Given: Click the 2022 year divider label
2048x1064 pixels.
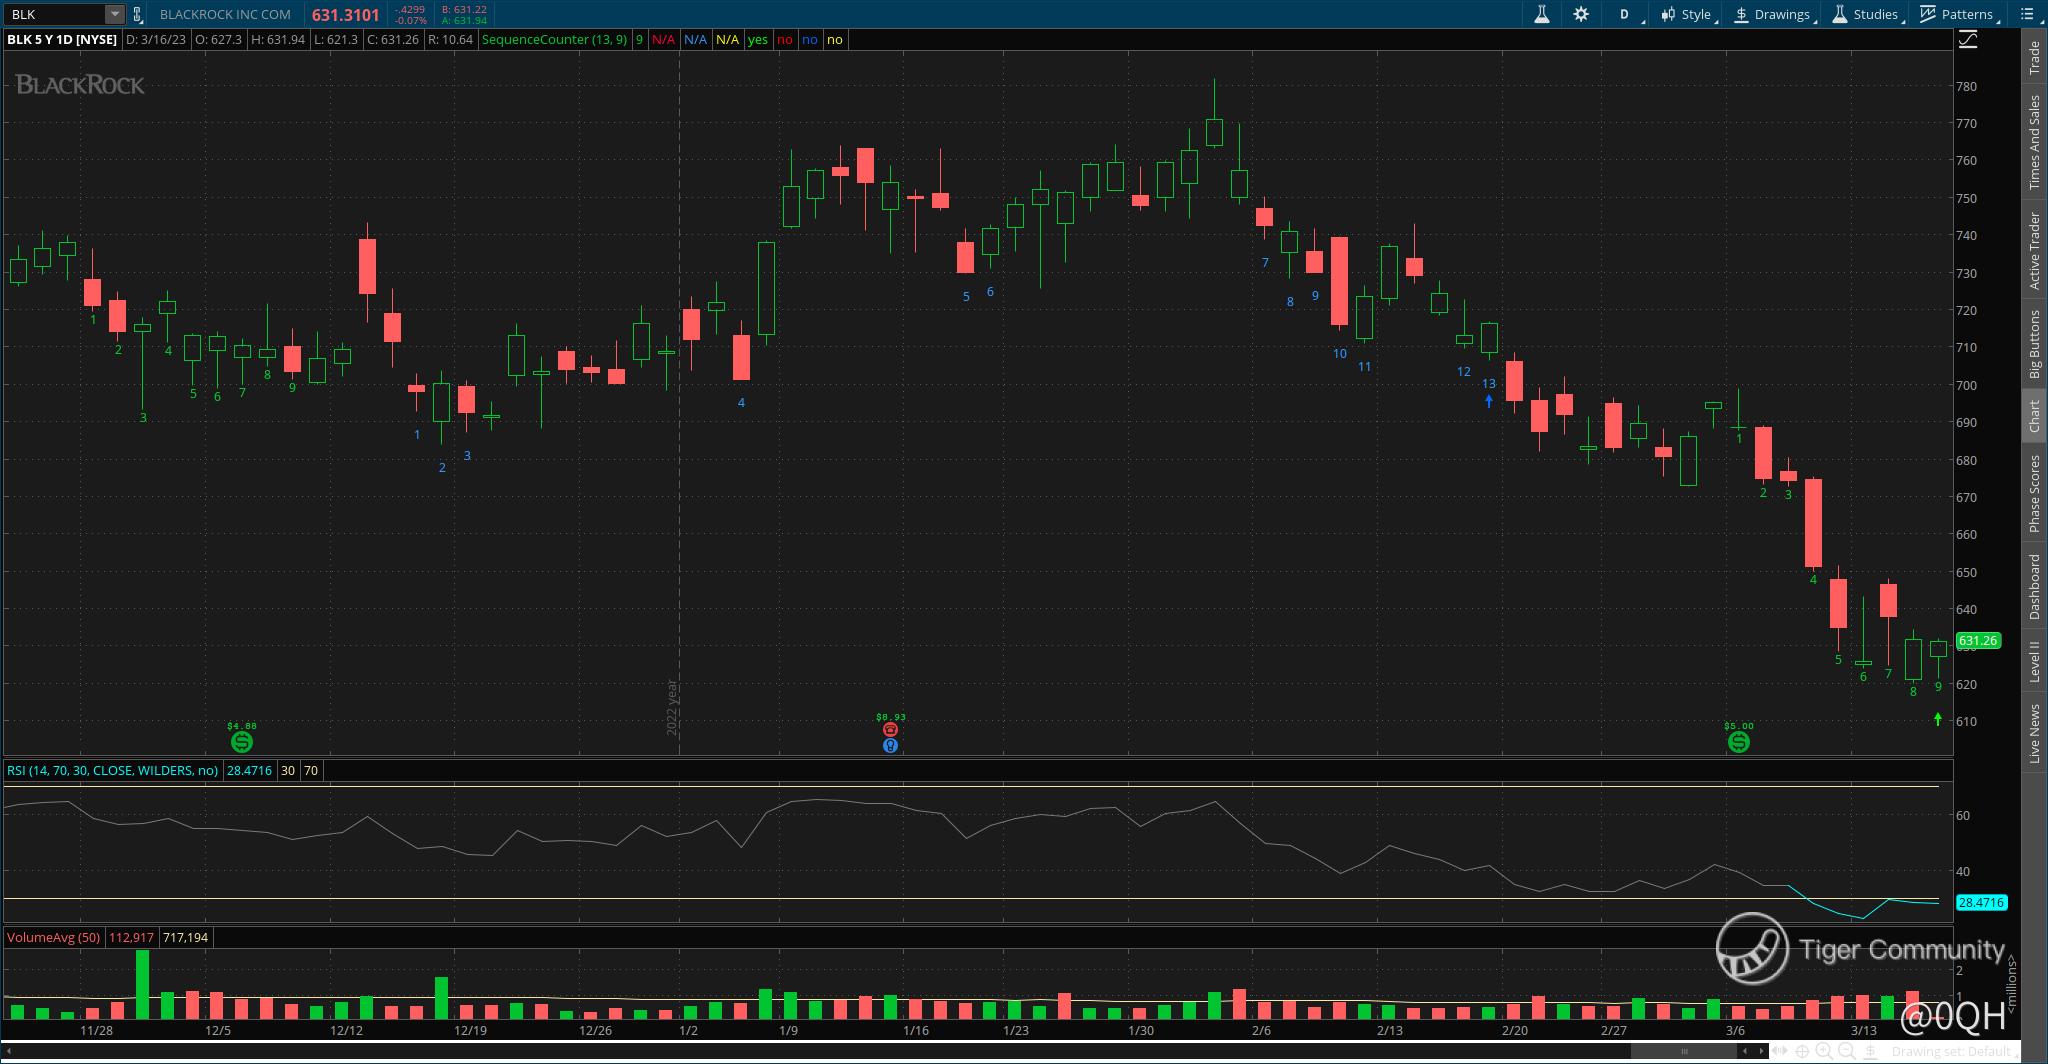Looking at the screenshot, I should 672,708.
